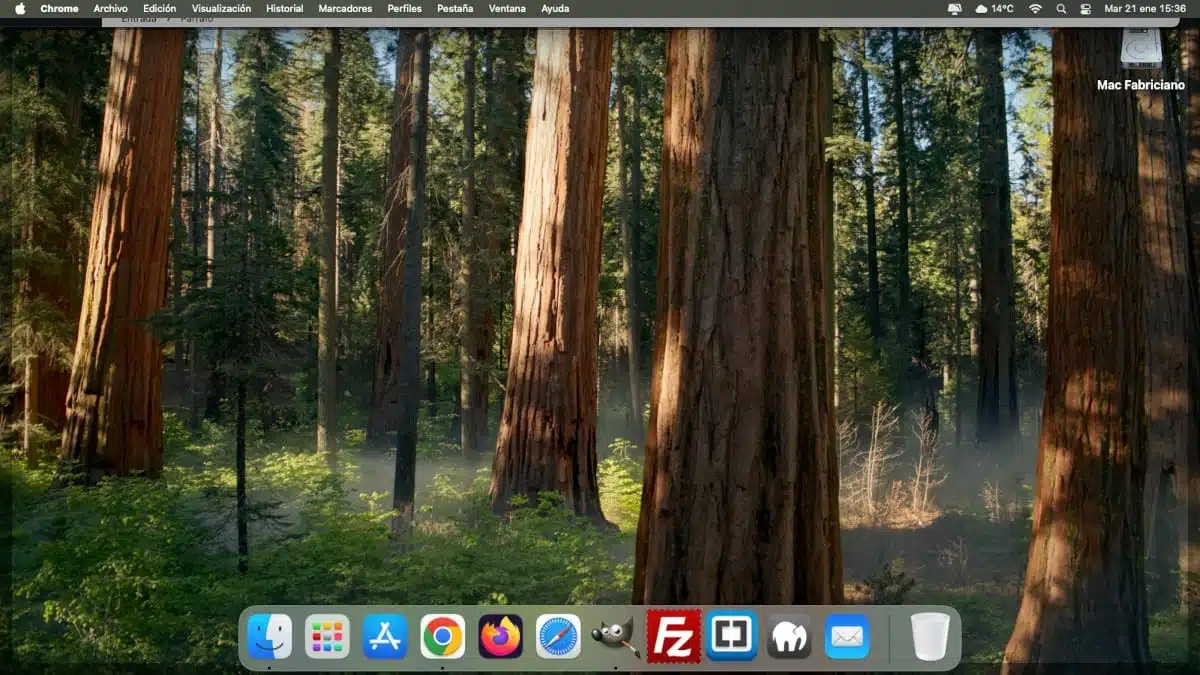
Task: Open the Pestaña menu
Action: 455,8
